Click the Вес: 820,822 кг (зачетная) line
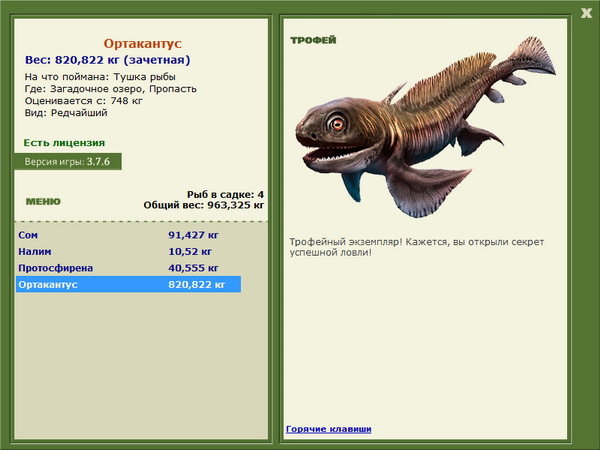 point(108,60)
